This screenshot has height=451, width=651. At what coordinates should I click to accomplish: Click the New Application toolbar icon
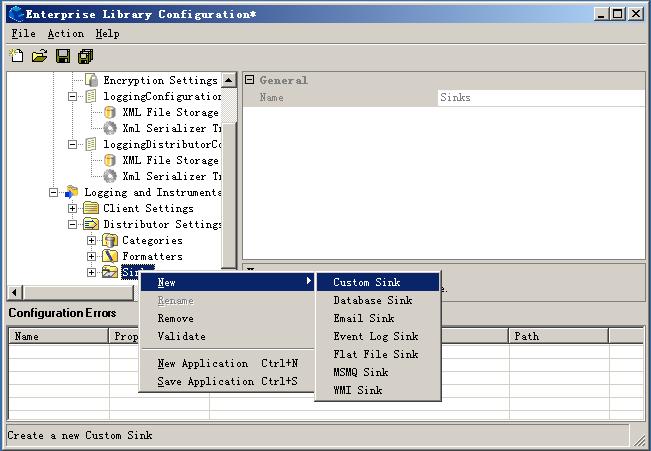(17, 56)
